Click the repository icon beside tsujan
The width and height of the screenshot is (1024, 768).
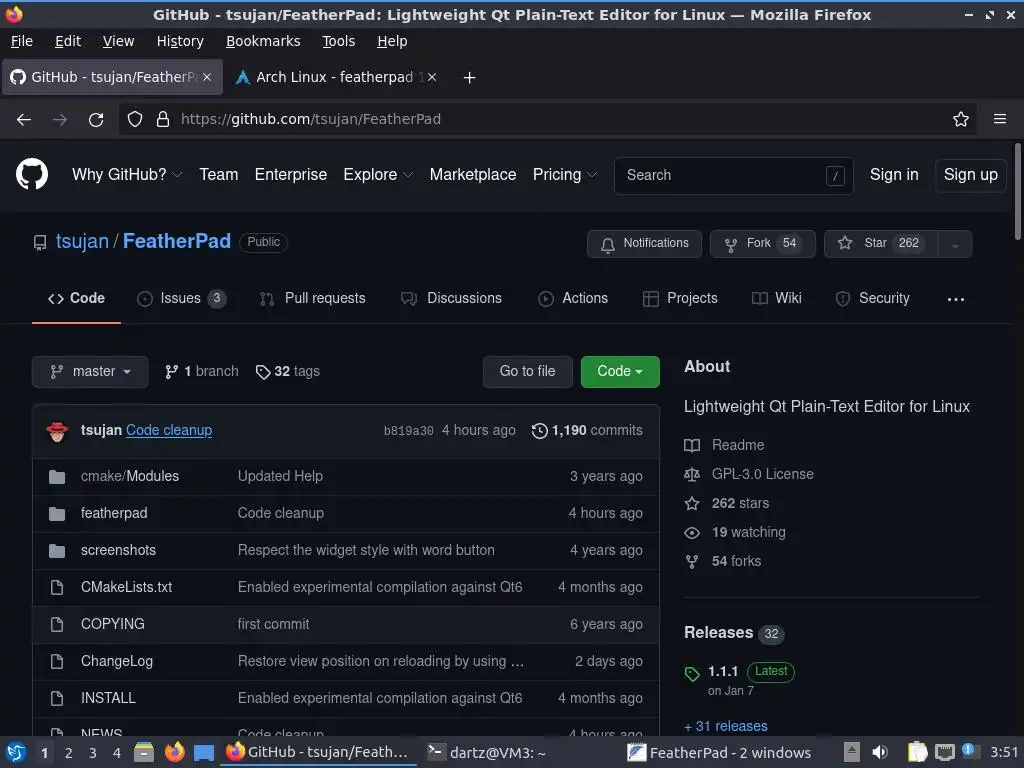pos(40,243)
